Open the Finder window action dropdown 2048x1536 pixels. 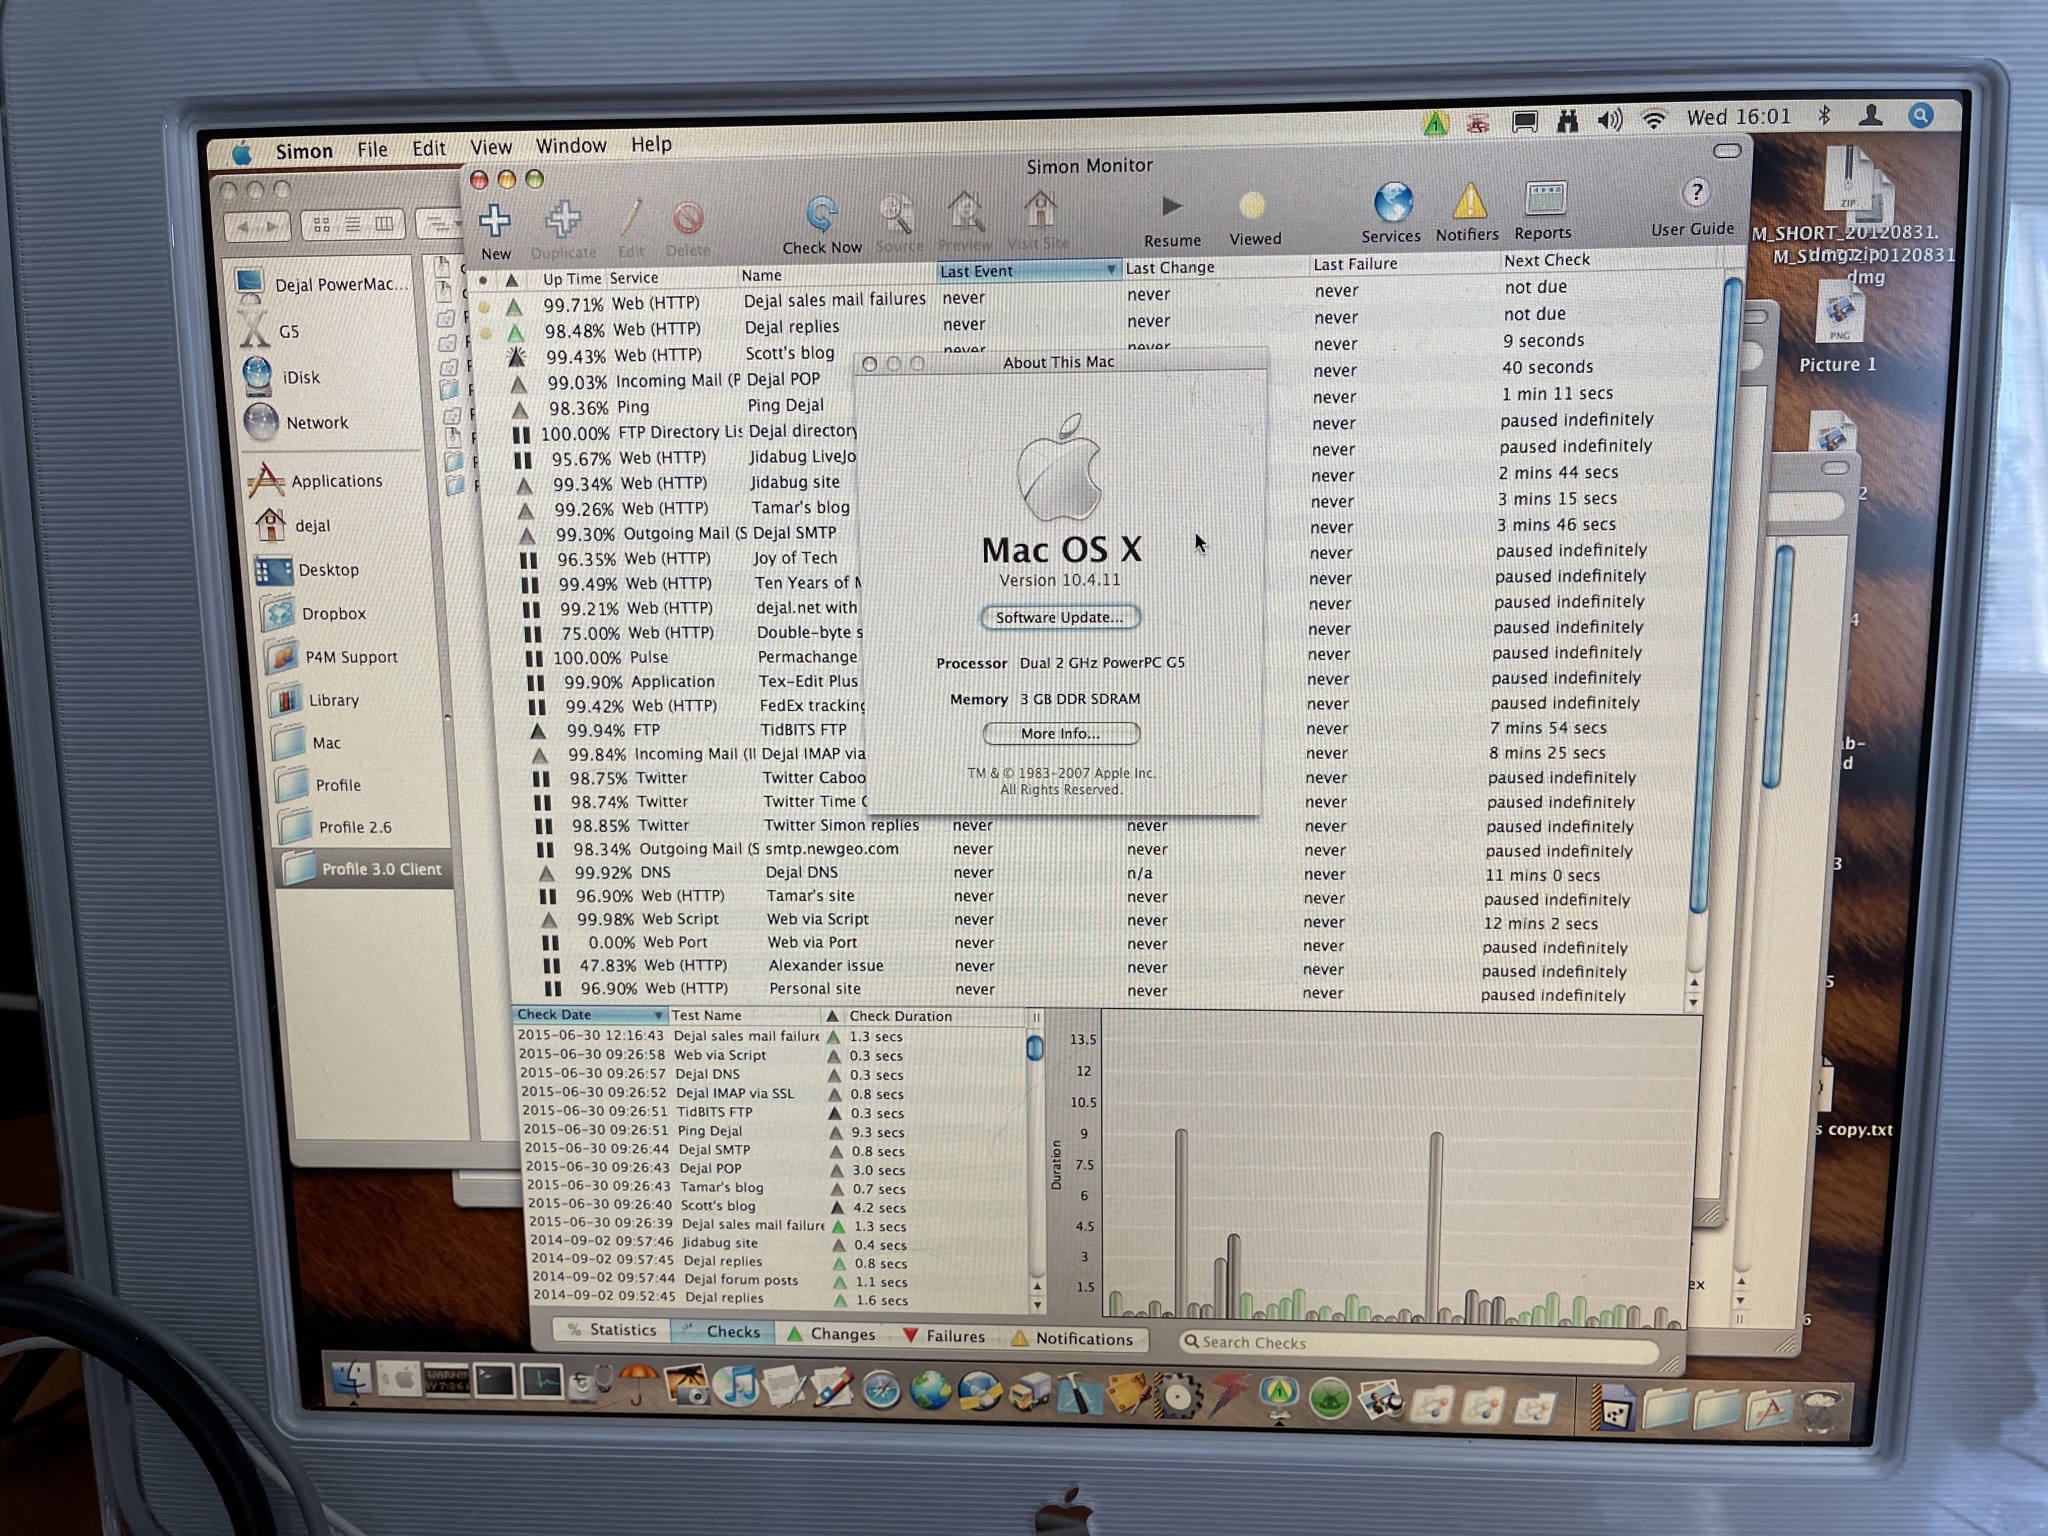click(440, 224)
